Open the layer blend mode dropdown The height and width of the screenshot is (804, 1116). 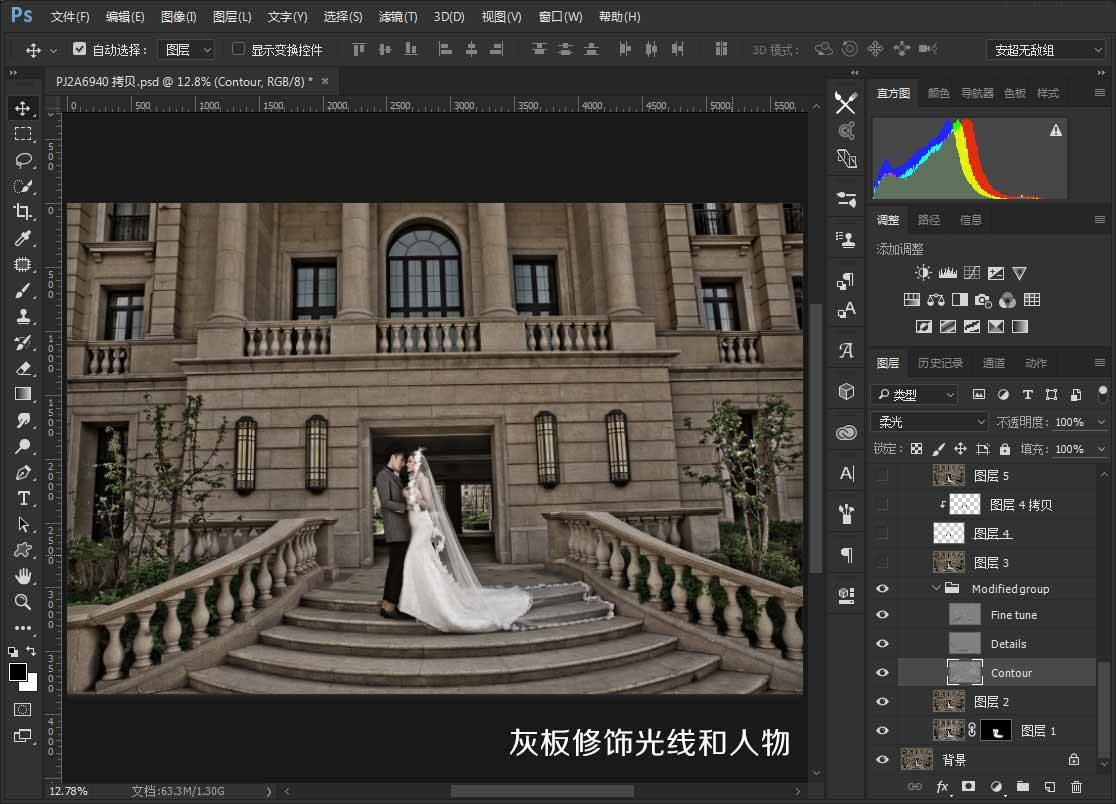coord(928,421)
